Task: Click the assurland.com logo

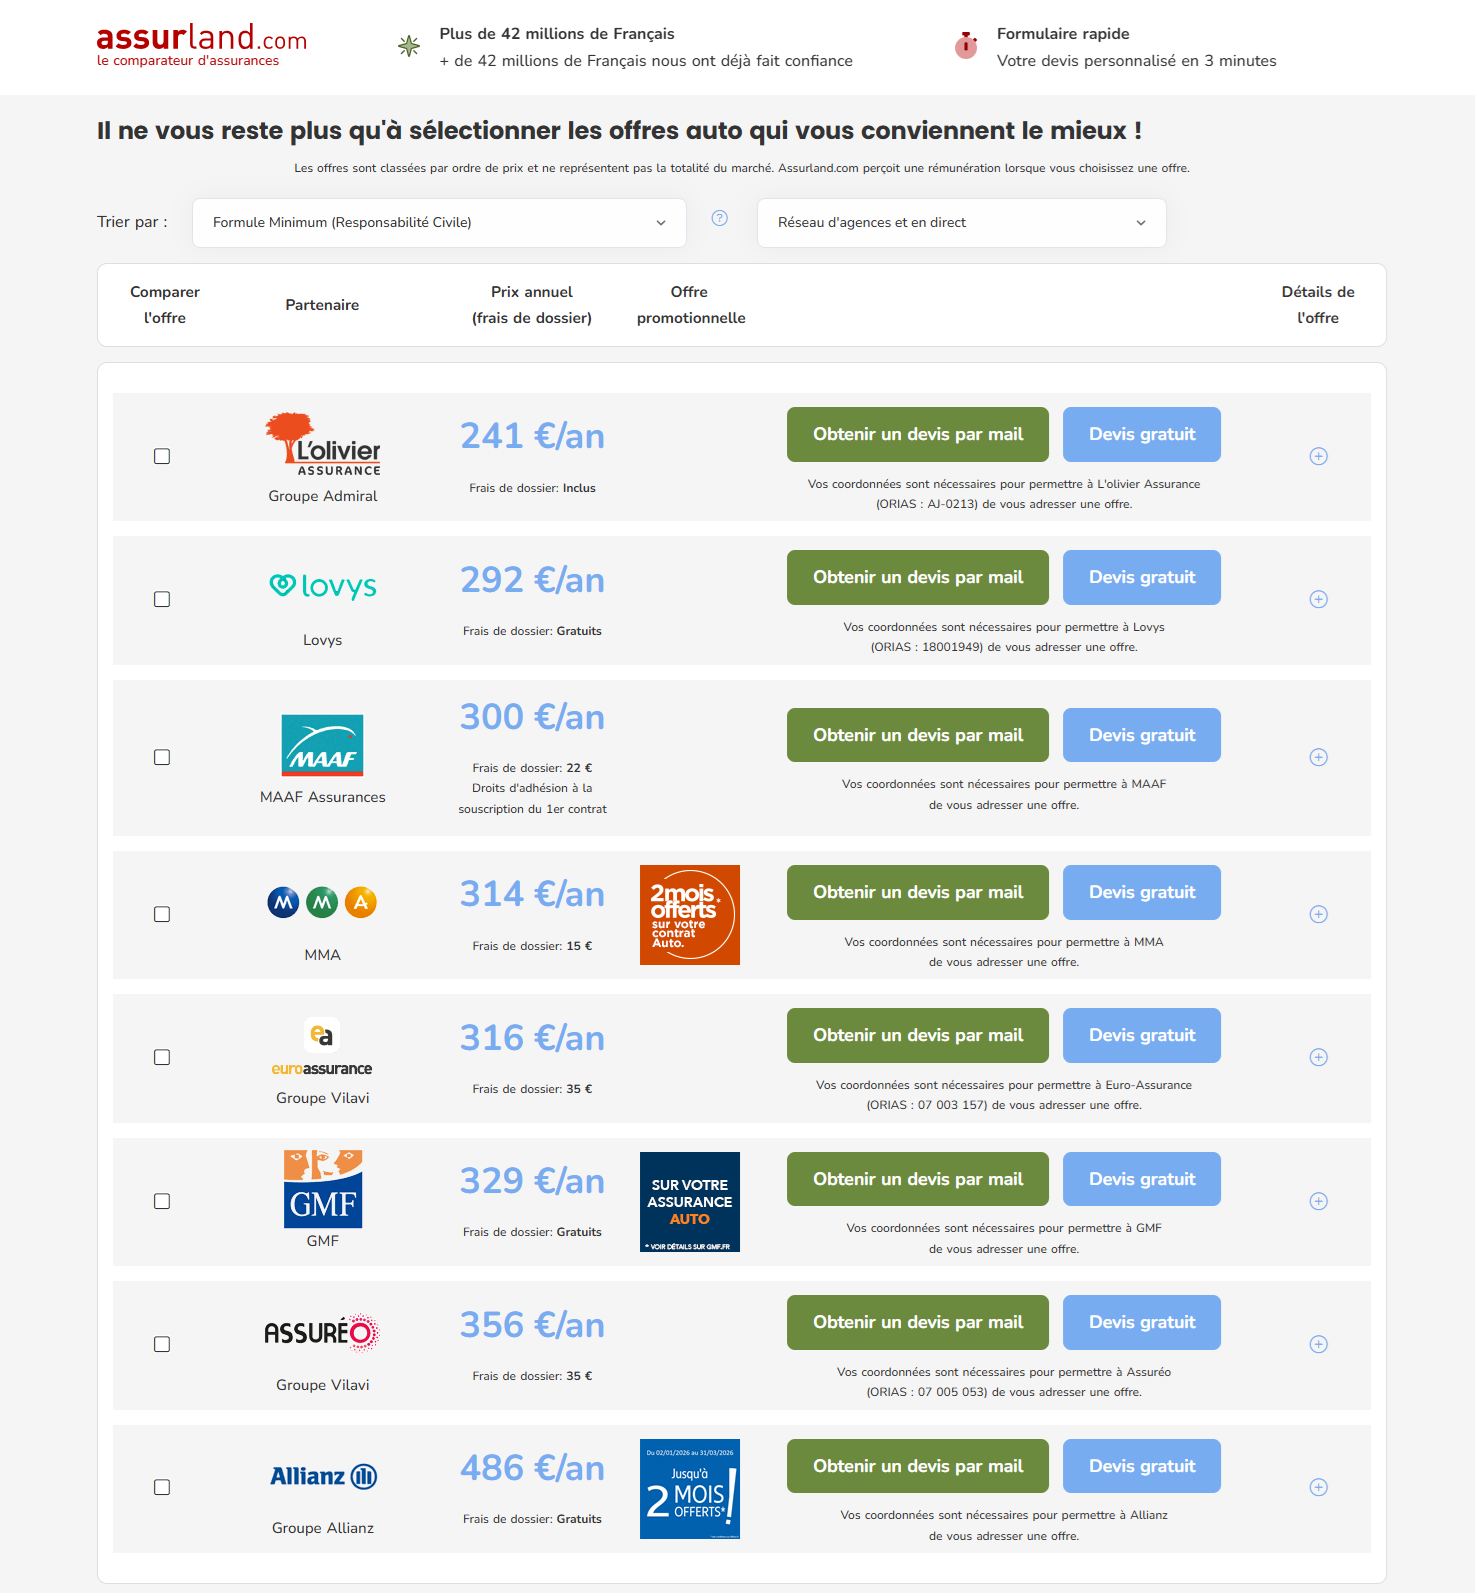Action: pyautogui.click(x=201, y=45)
